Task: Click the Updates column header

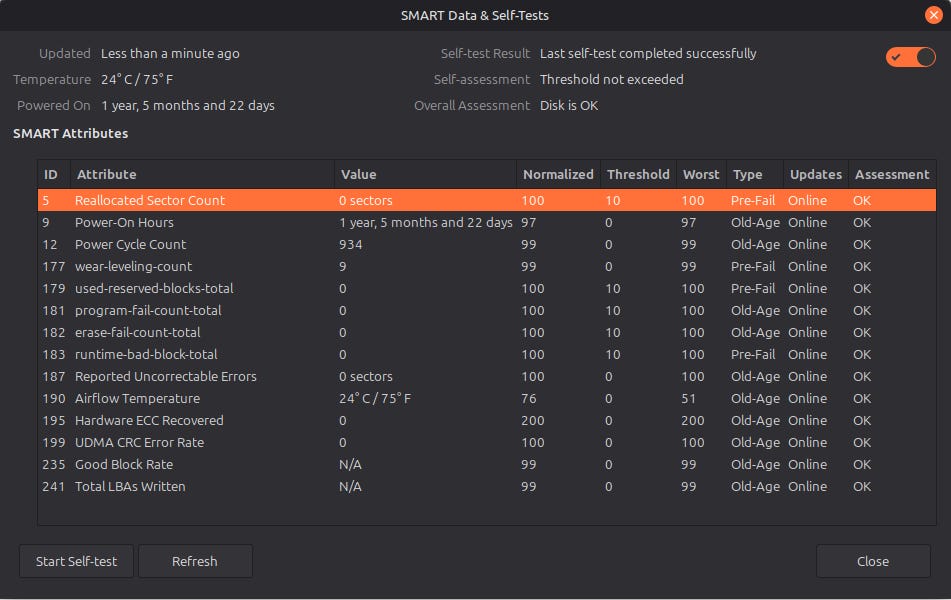Action: coord(815,174)
